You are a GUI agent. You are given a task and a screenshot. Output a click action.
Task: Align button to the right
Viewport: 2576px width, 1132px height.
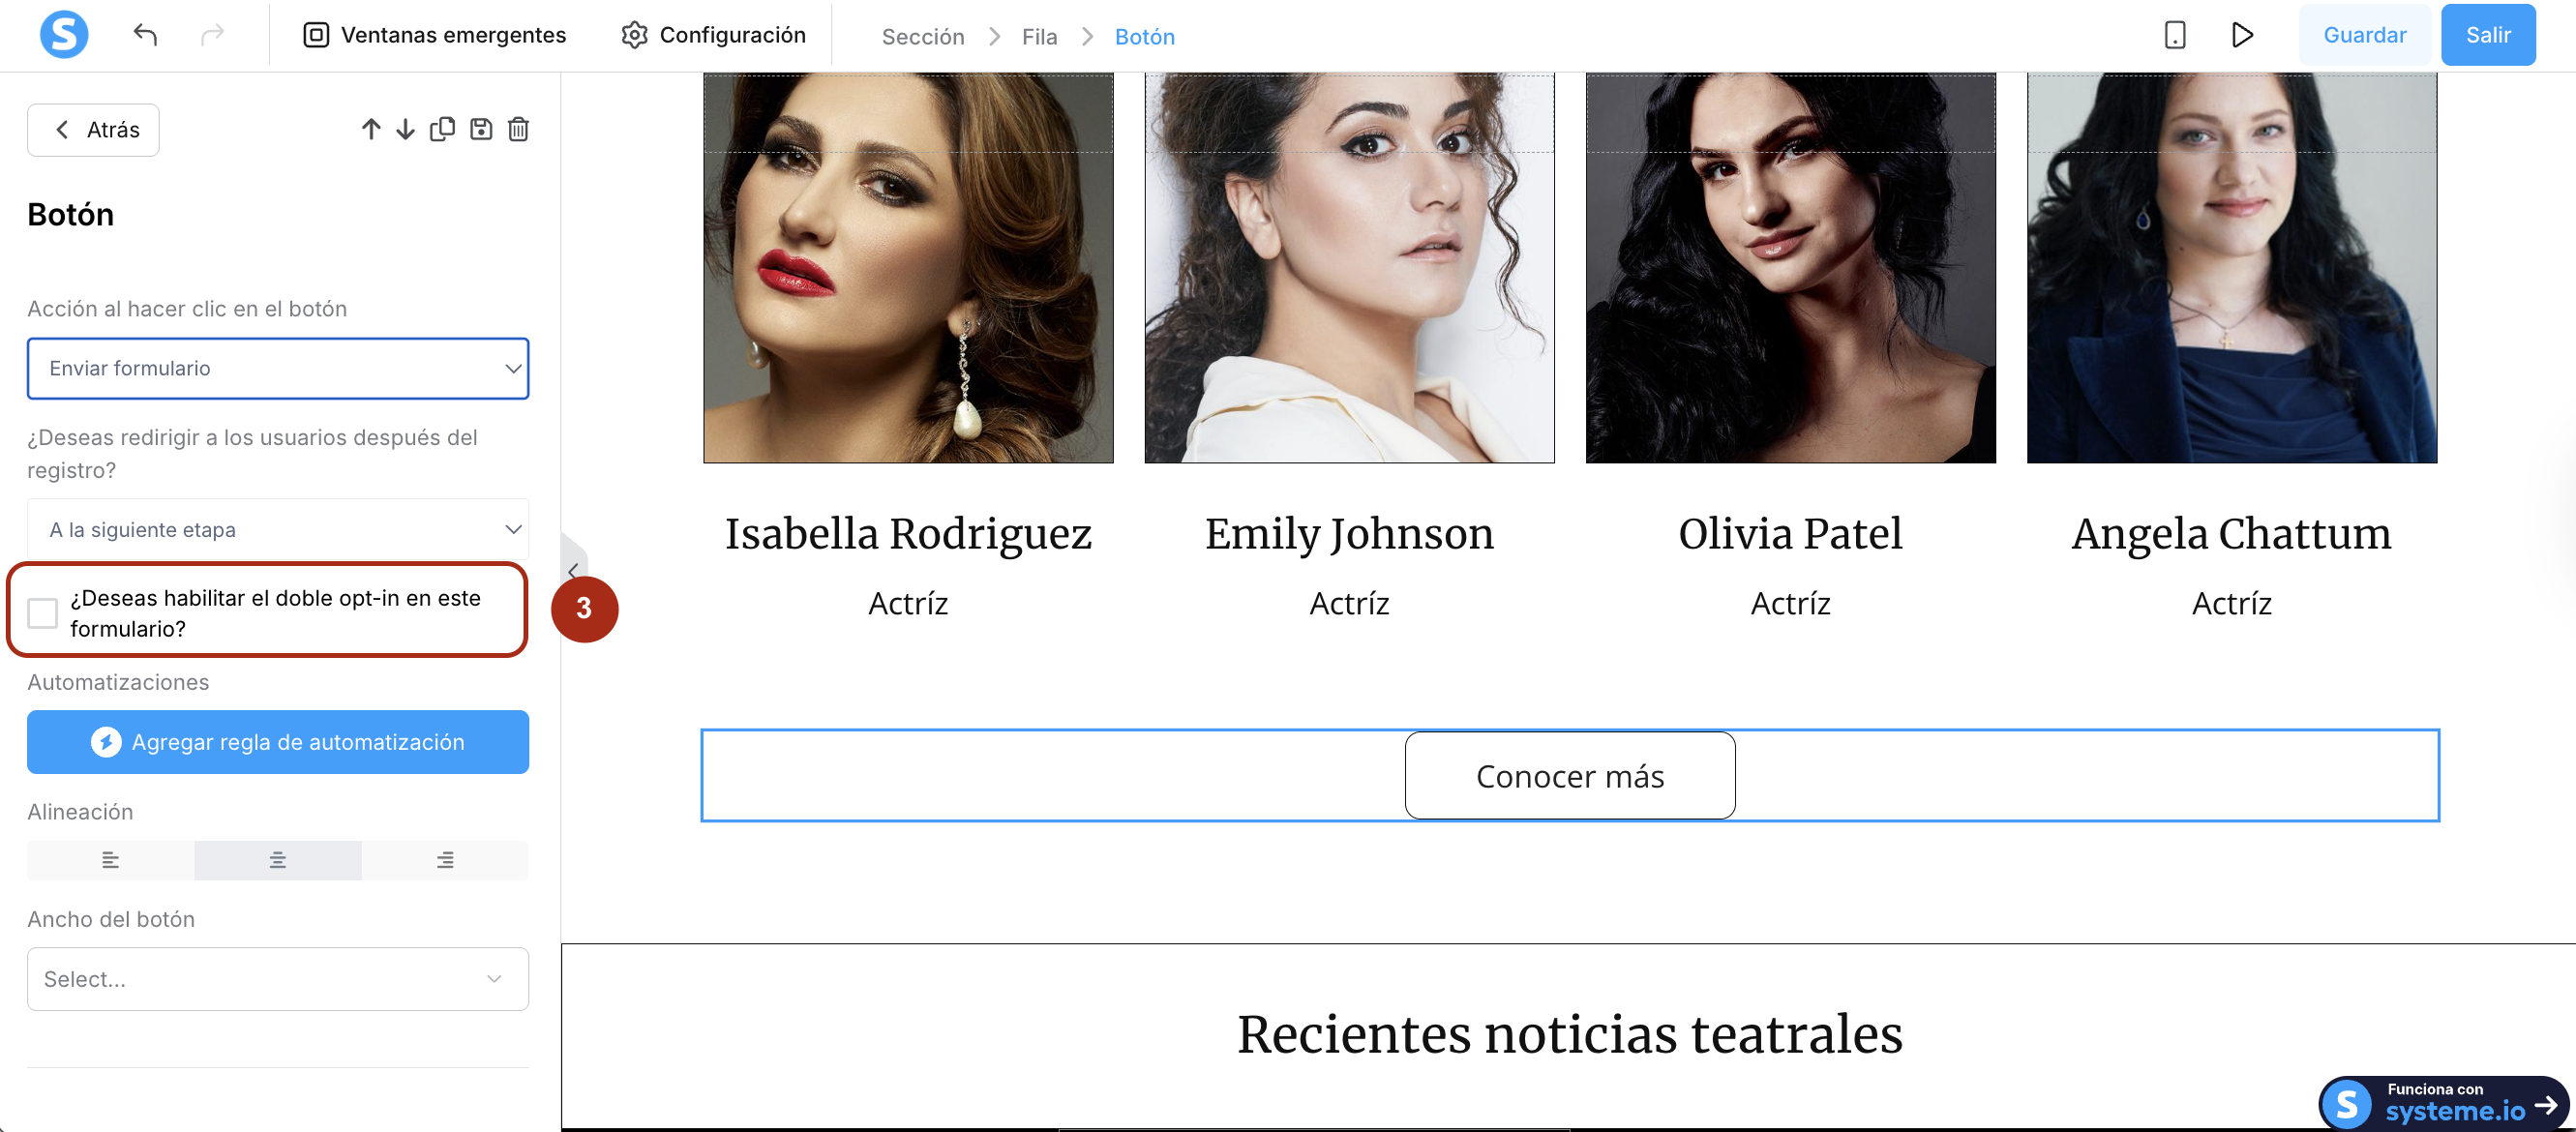(x=445, y=860)
